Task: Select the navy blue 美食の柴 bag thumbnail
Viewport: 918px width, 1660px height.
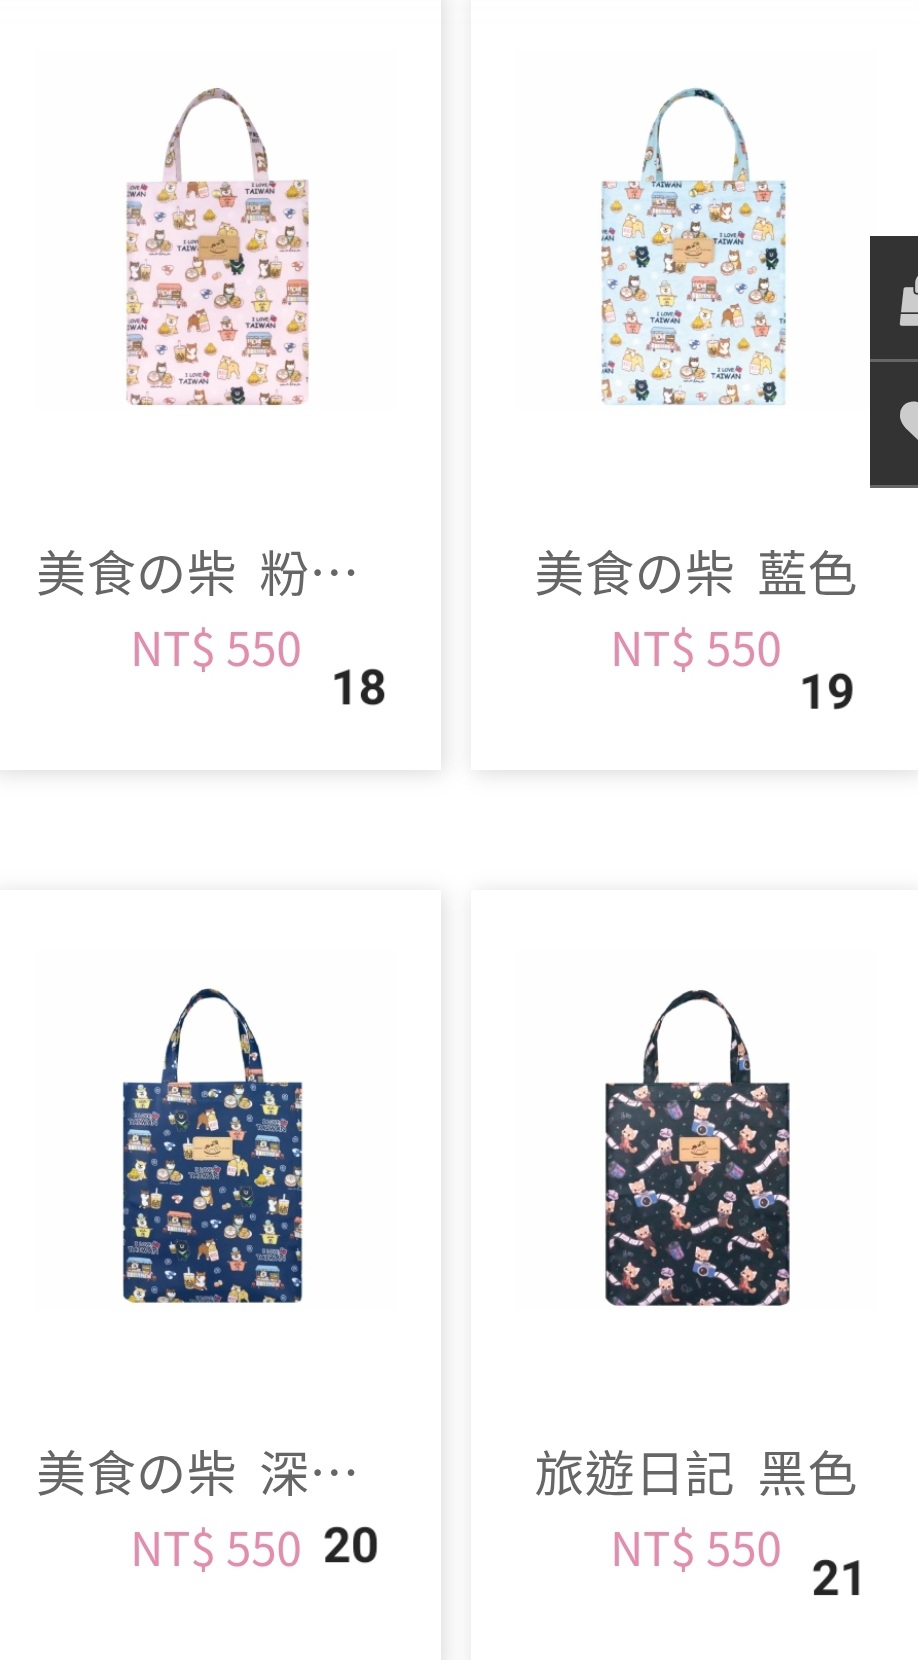Action: 213,1146
